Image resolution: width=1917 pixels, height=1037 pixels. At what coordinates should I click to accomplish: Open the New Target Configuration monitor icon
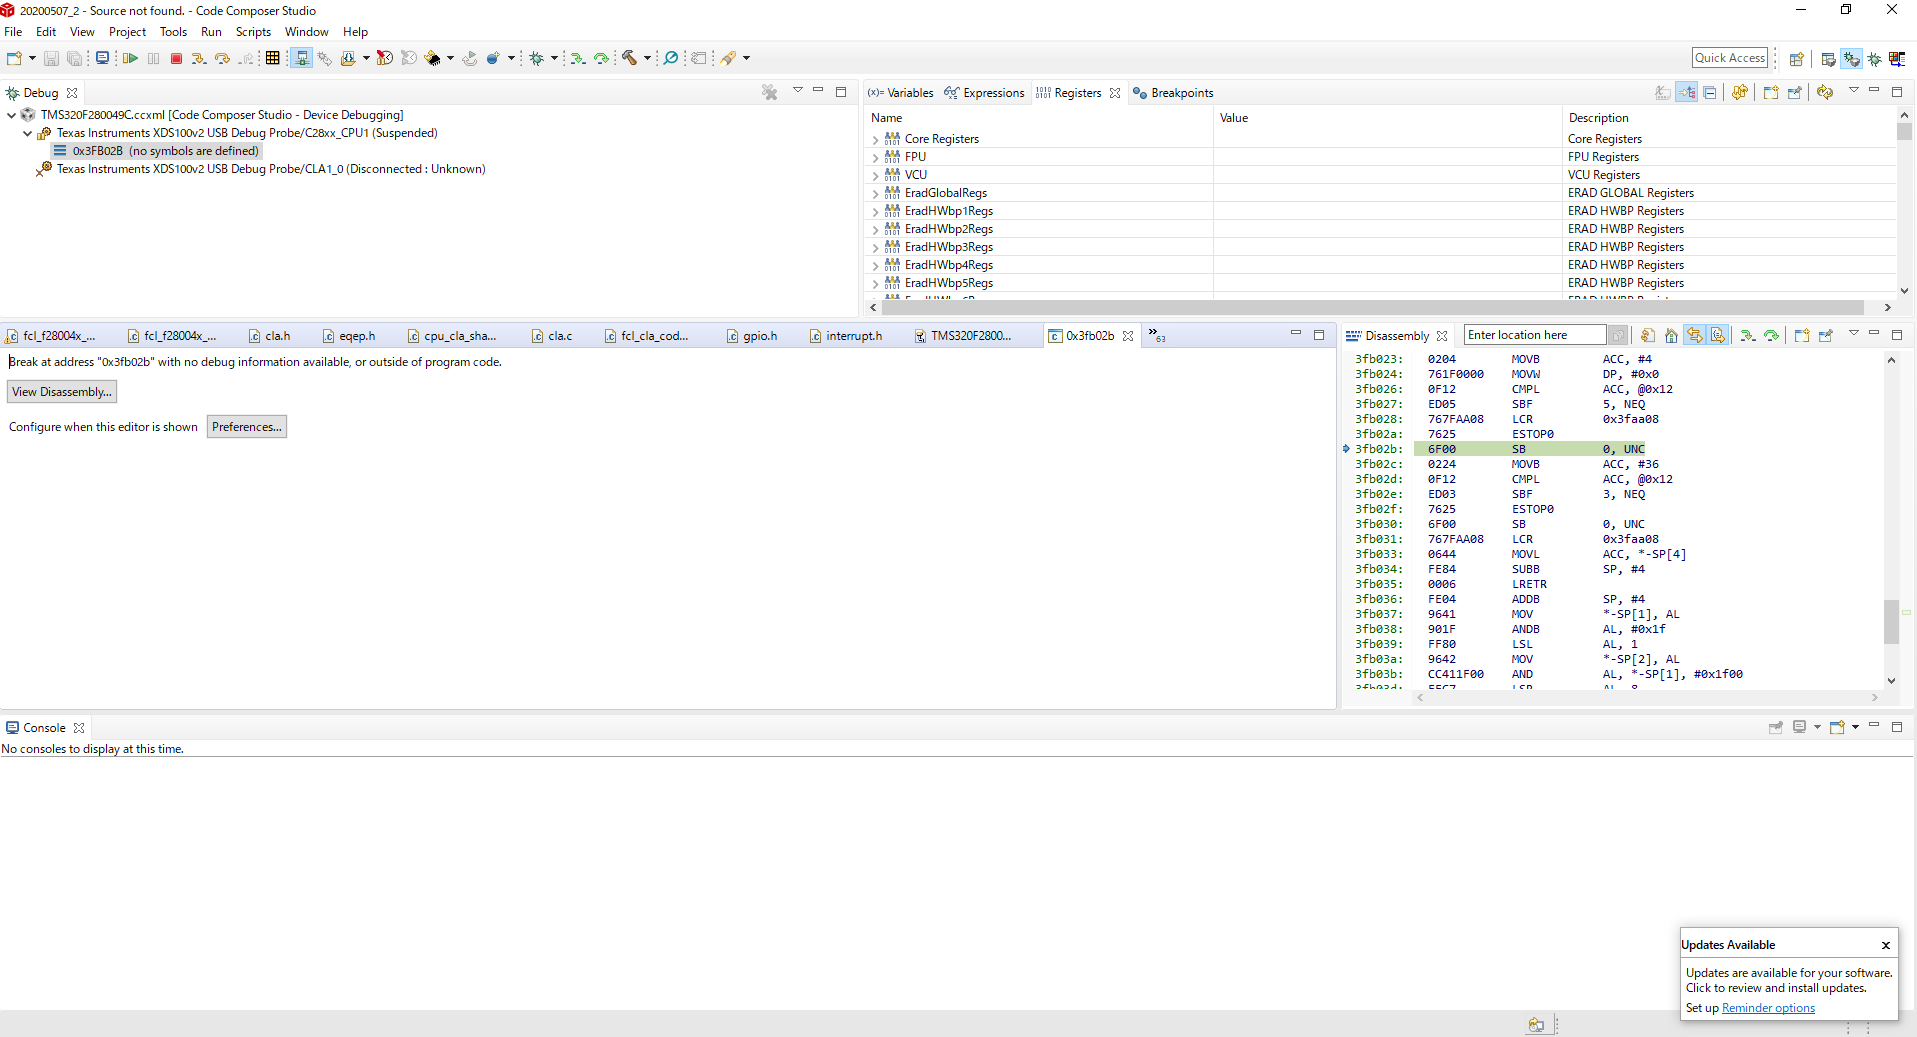click(x=102, y=59)
